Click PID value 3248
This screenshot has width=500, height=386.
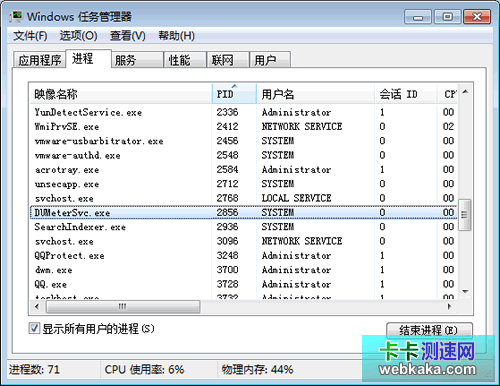coord(227,256)
